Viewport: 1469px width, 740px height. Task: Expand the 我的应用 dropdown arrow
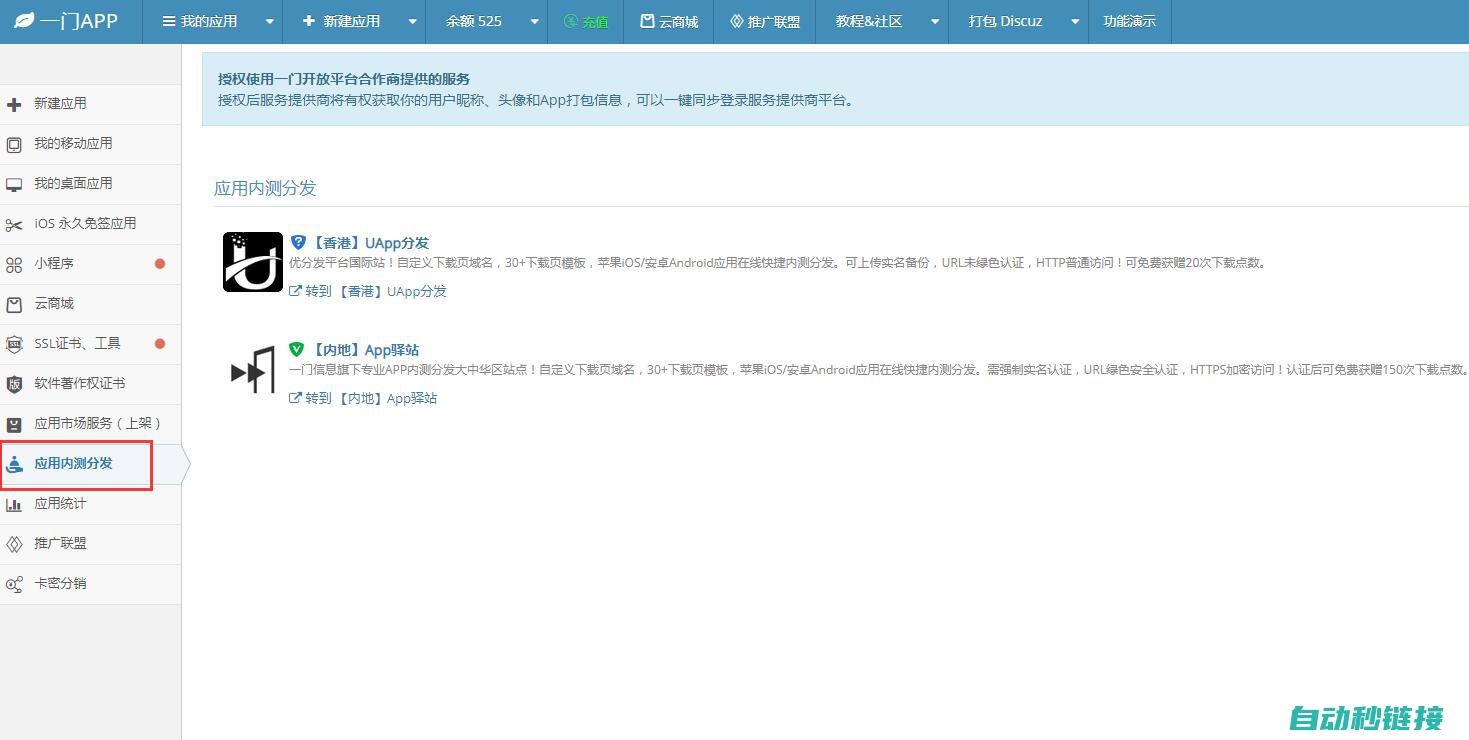click(x=270, y=22)
